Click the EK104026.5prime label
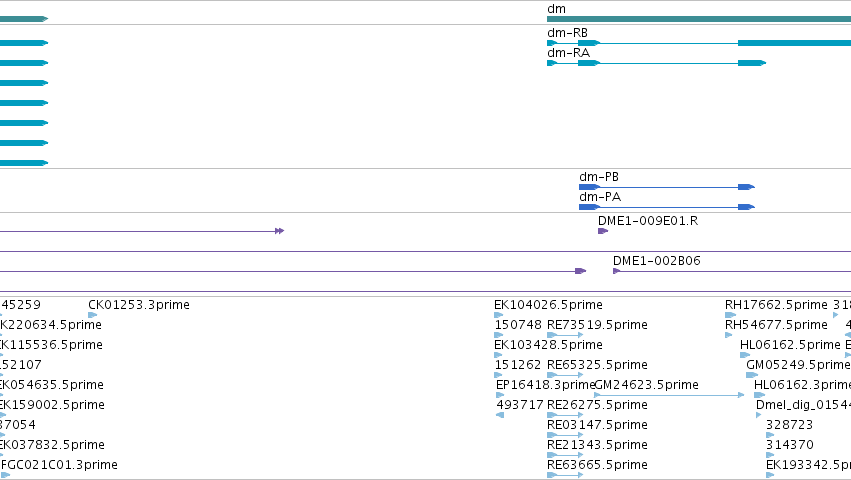Viewport: 851px width, 480px height. [x=548, y=305]
